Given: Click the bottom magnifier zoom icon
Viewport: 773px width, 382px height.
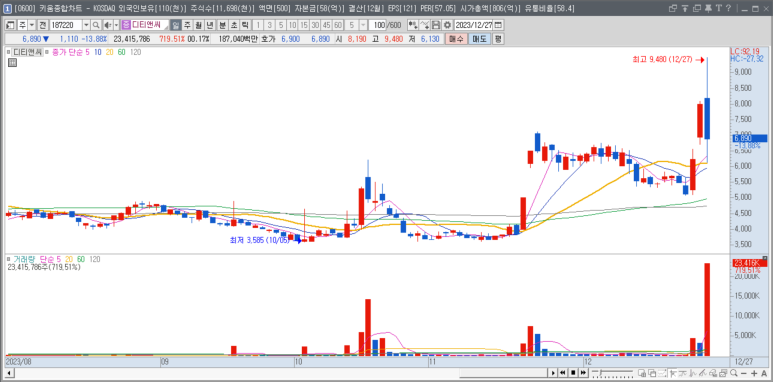Looking at the screenshot, I should [734, 373].
